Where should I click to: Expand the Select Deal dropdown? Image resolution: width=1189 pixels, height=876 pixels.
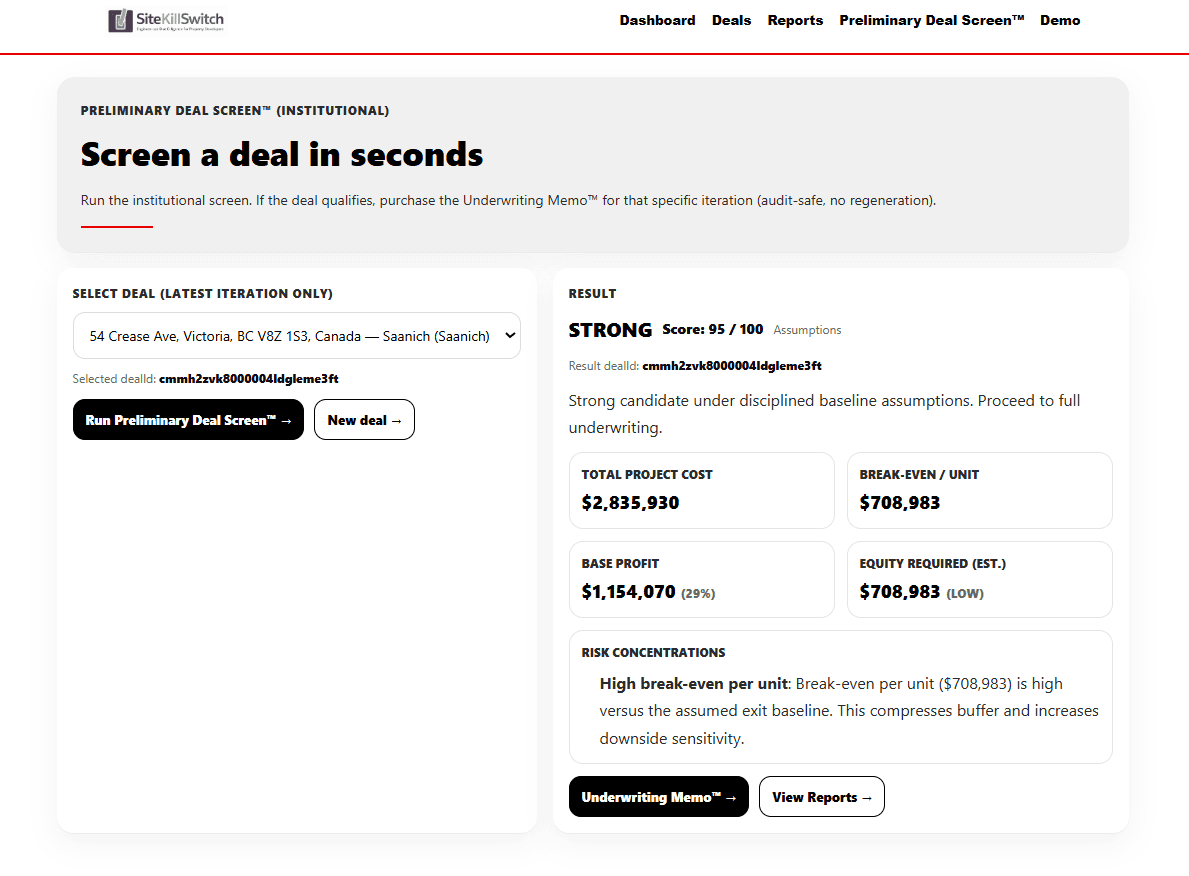(296, 336)
